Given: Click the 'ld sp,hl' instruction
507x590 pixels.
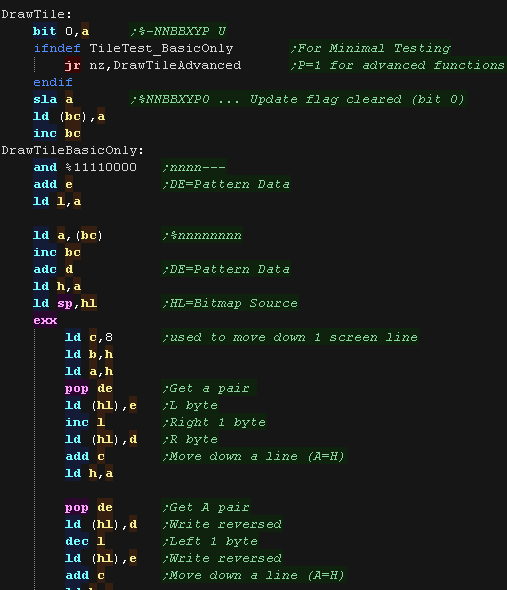Looking at the screenshot, I should click(x=65, y=303).
